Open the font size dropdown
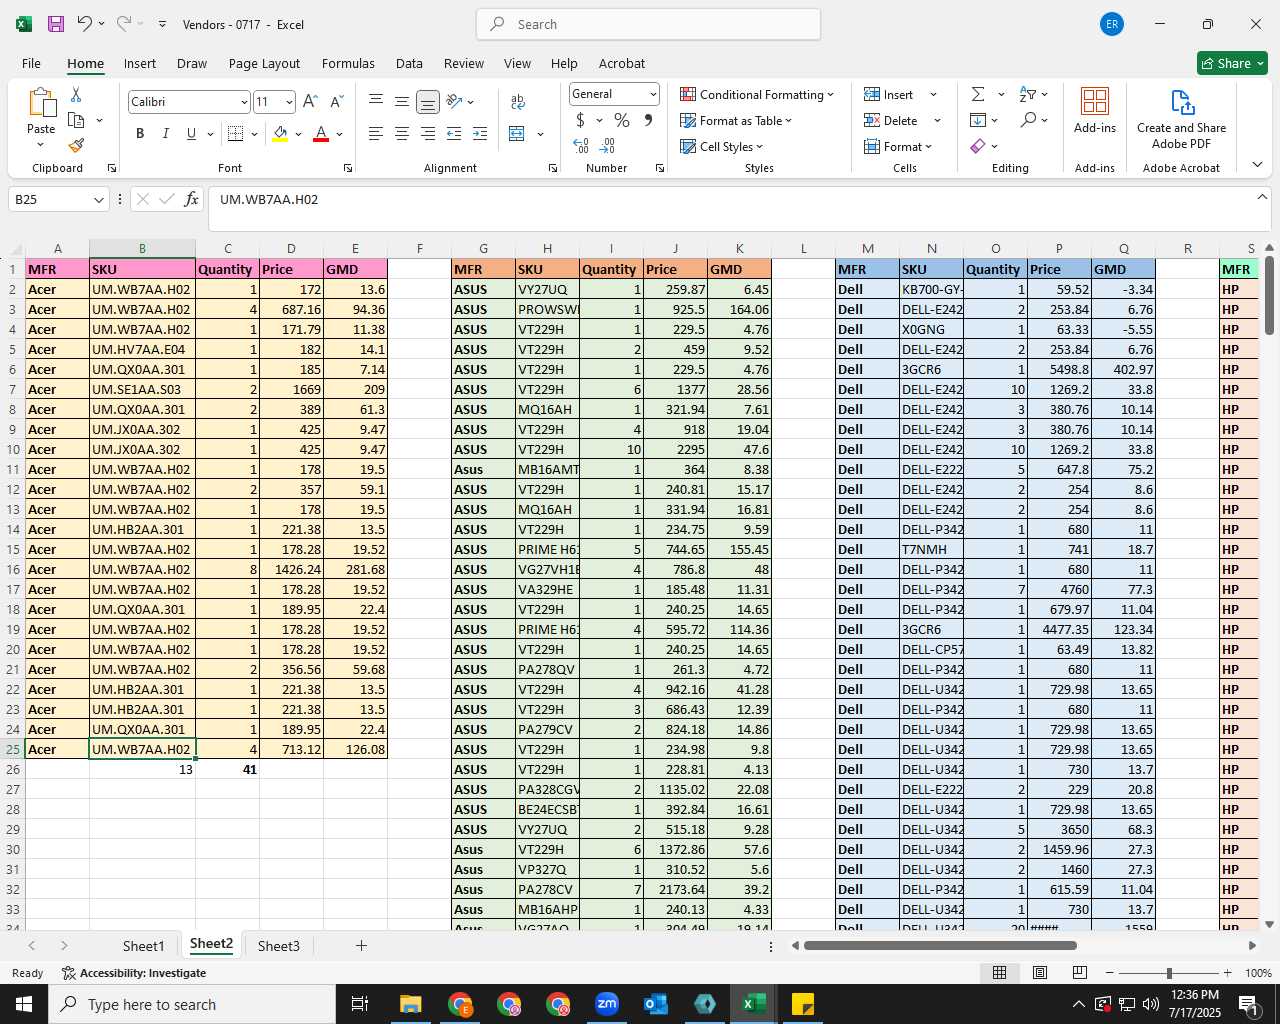The width and height of the screenshot is (1280, 1024). coord(289,102)
